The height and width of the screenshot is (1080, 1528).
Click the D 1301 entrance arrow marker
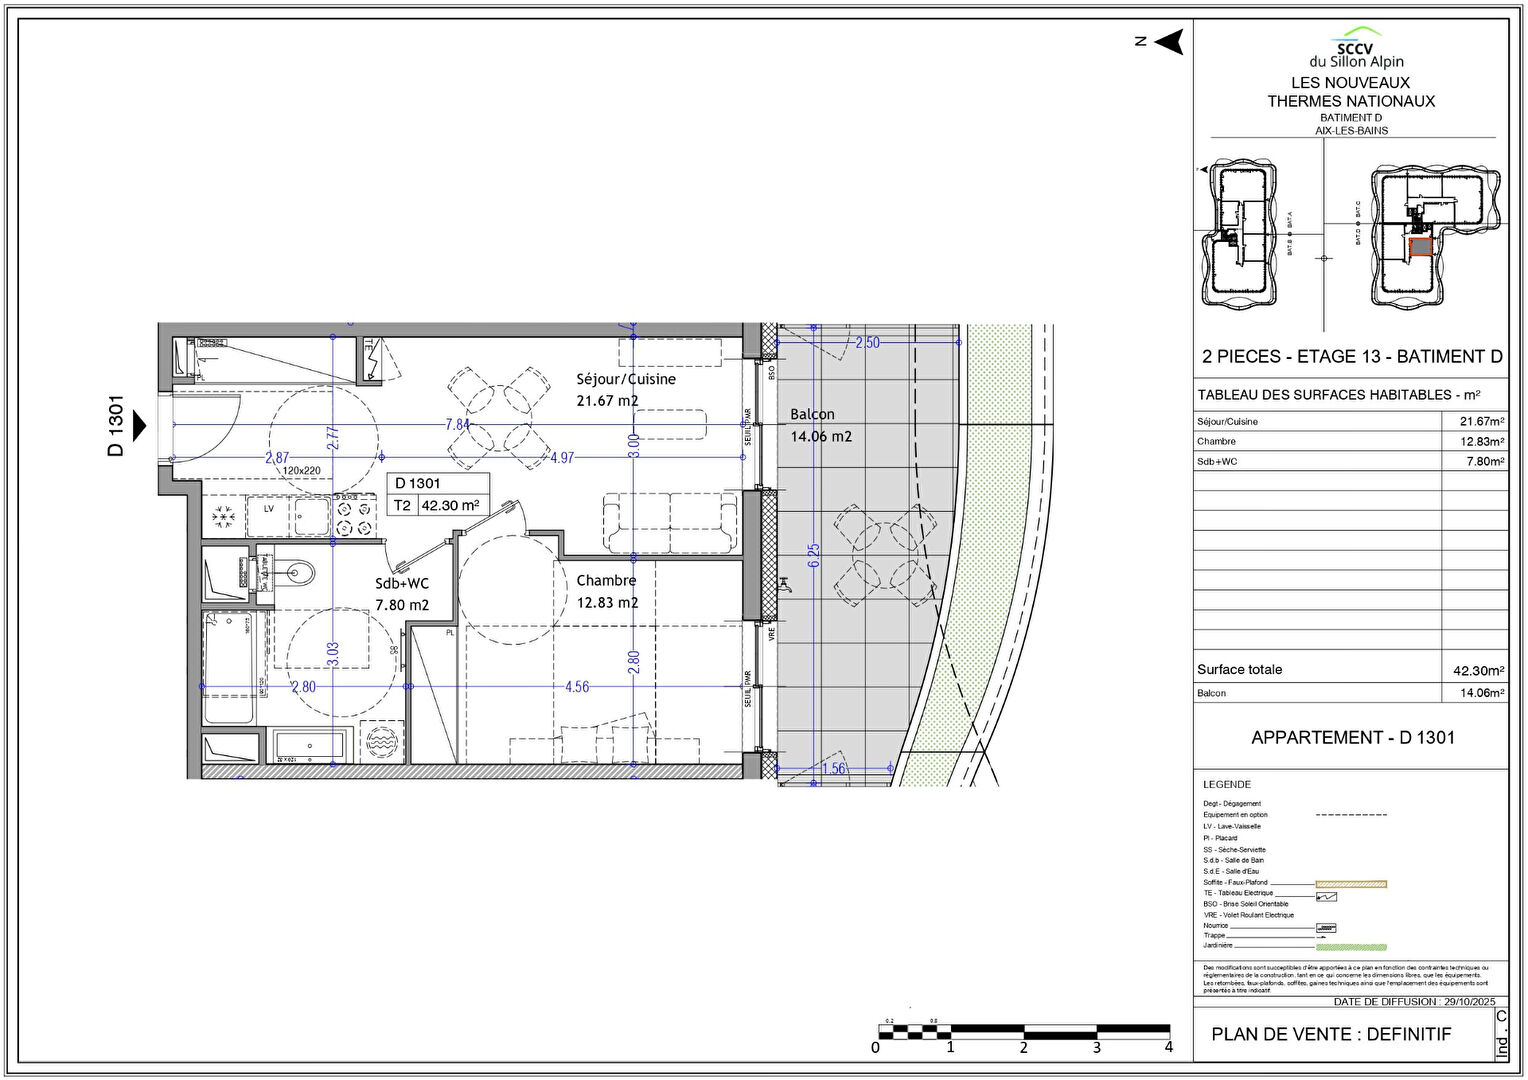coord(139,427)
